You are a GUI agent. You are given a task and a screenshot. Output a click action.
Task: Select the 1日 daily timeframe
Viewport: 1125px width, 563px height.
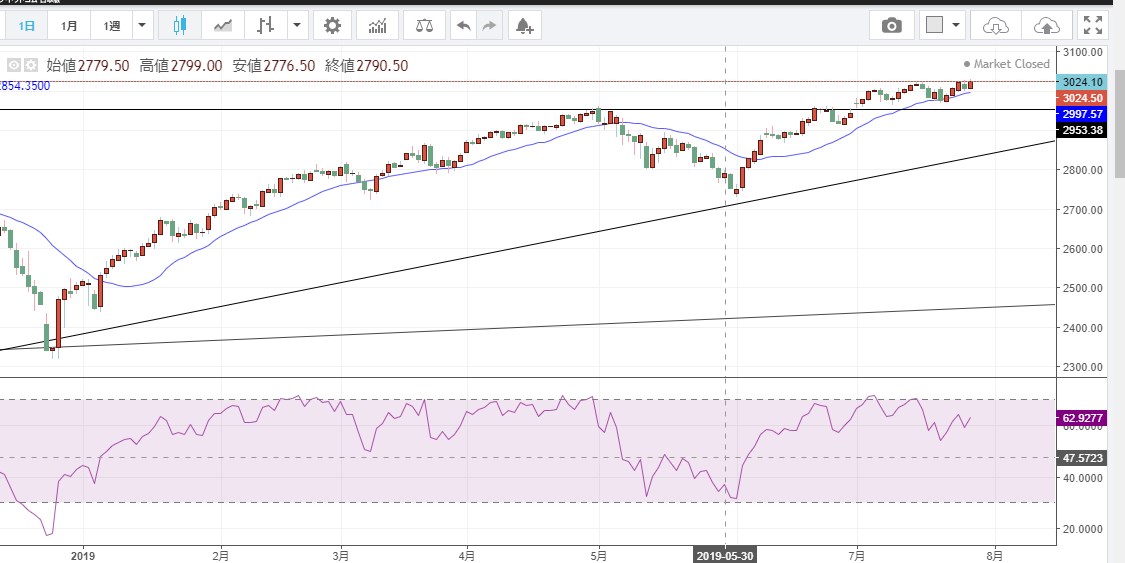coord(26,26)
